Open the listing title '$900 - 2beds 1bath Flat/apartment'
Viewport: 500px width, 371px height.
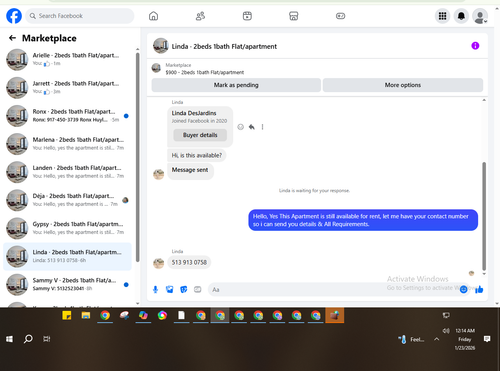[205, 72]
